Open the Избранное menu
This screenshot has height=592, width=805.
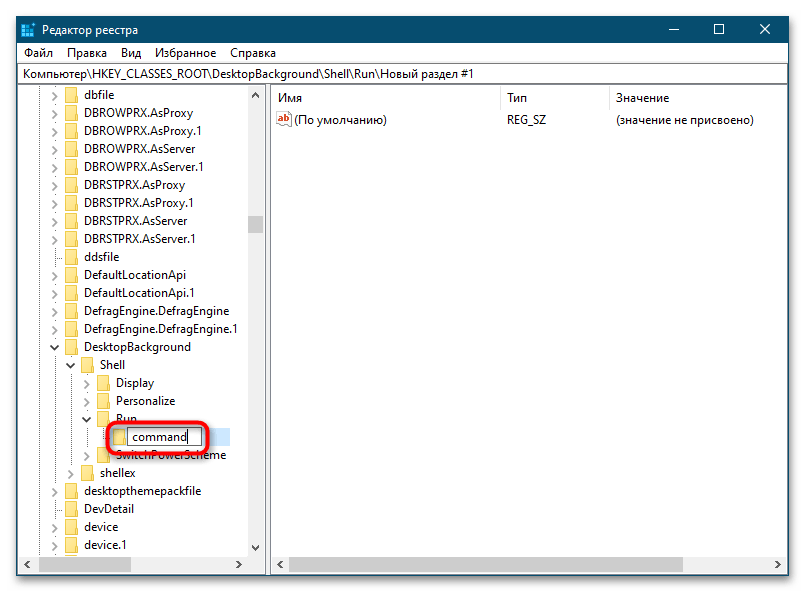coord(185,53)
